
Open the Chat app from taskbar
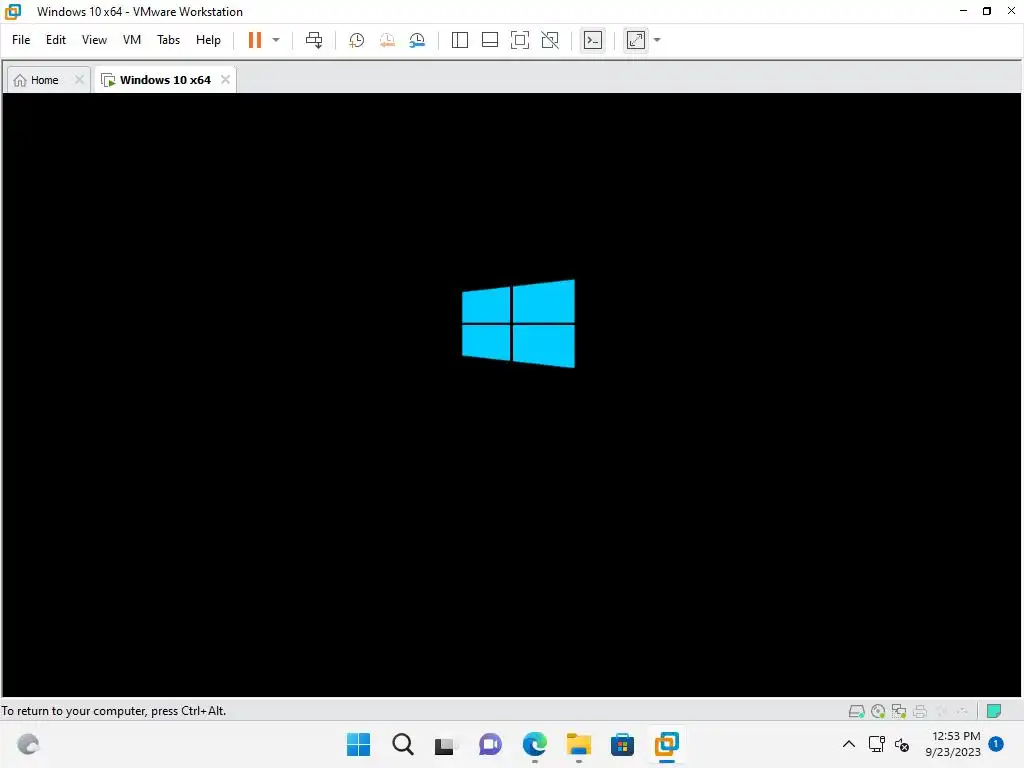pos(490,744)
